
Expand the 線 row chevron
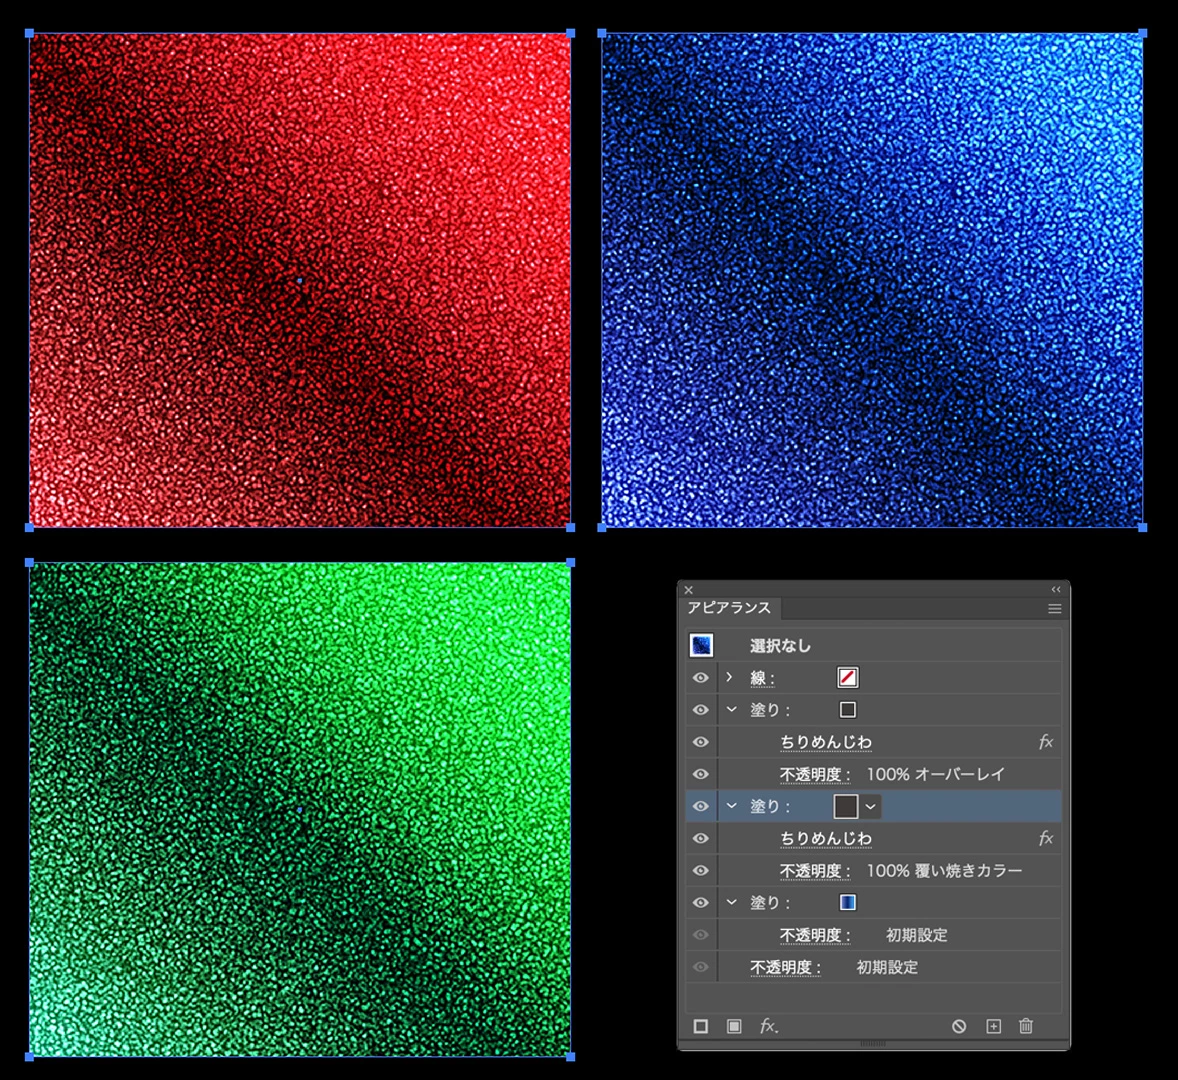(x=729, y=677)
